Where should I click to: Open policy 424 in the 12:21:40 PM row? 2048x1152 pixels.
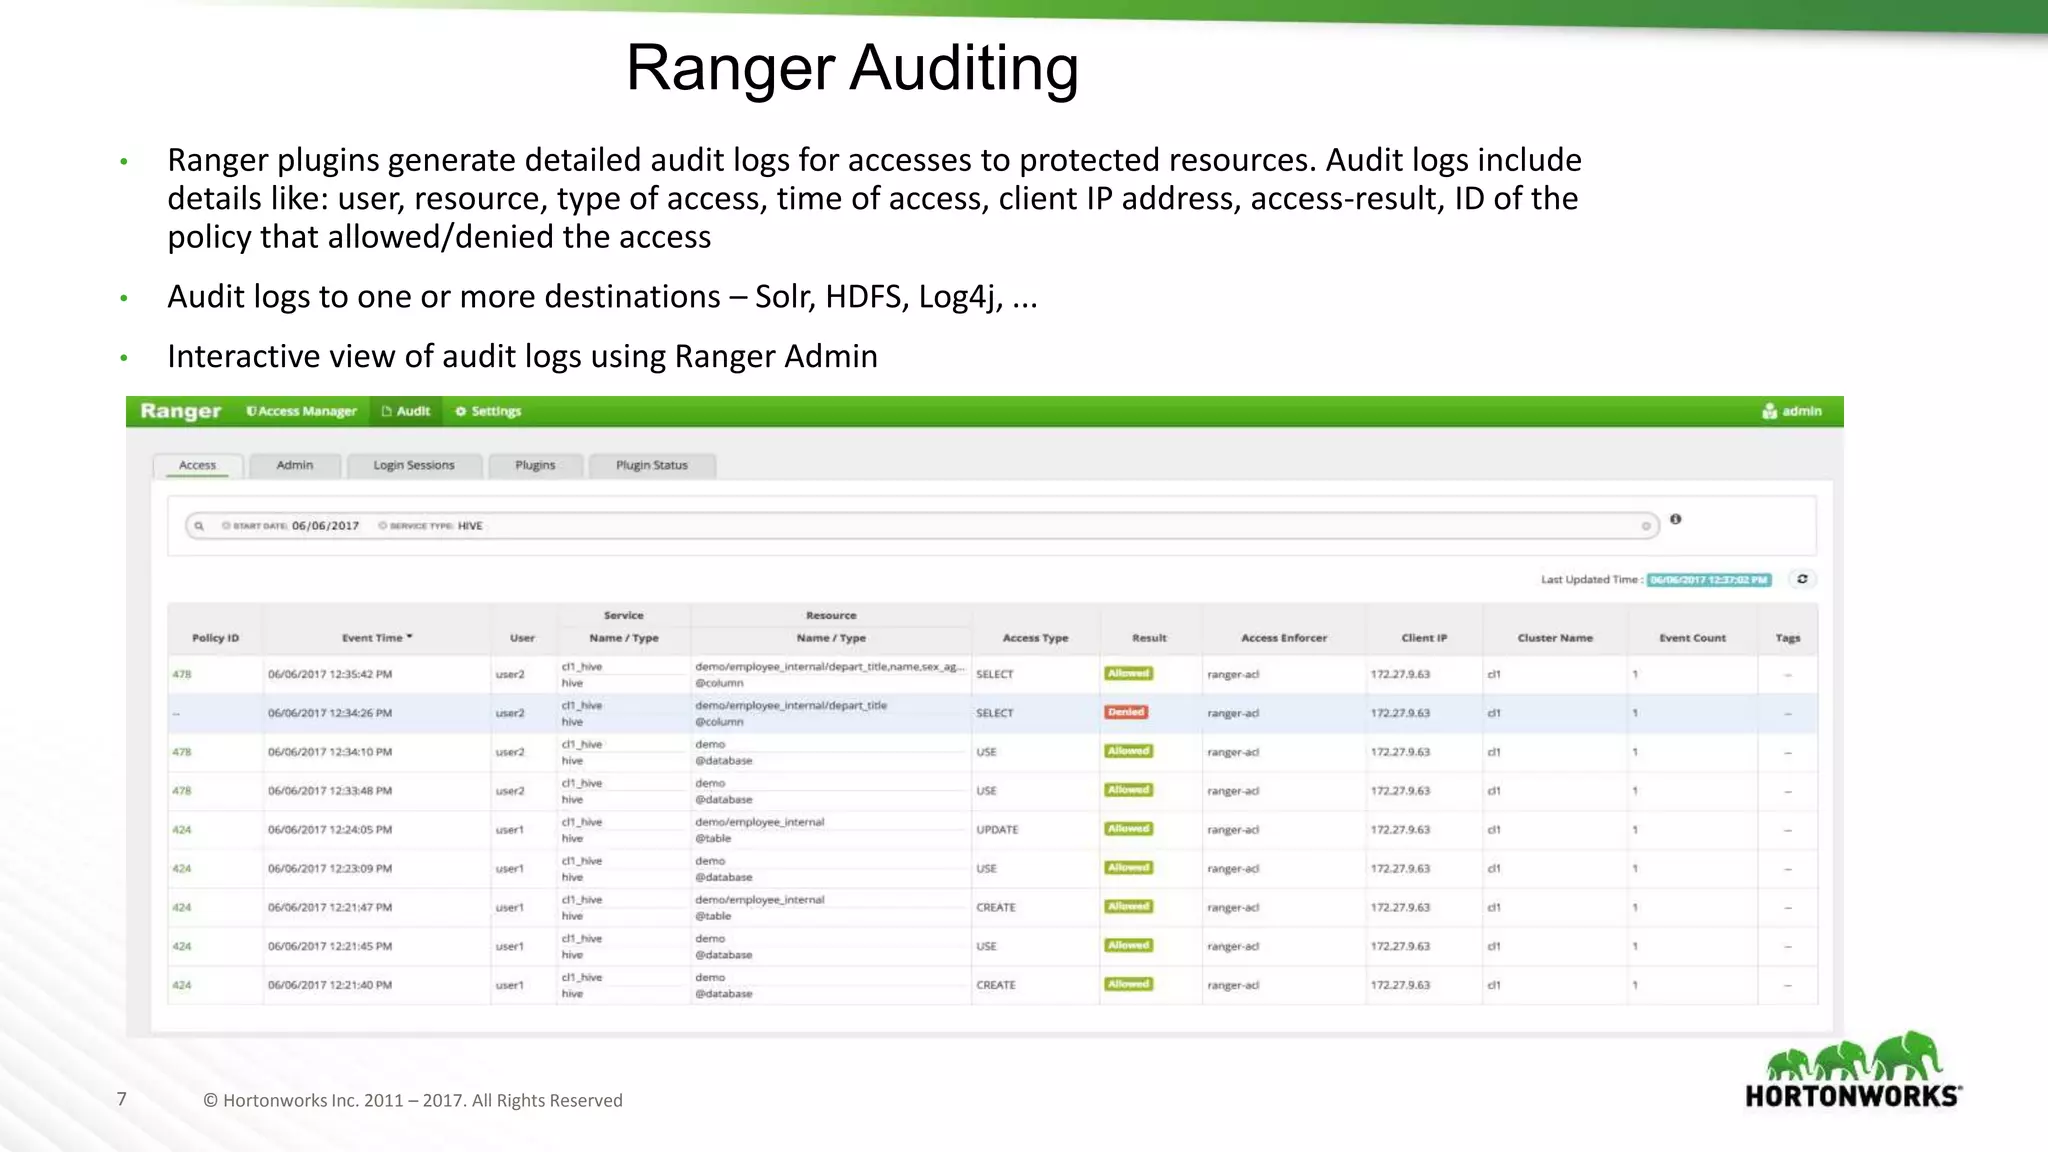point(181,985)
